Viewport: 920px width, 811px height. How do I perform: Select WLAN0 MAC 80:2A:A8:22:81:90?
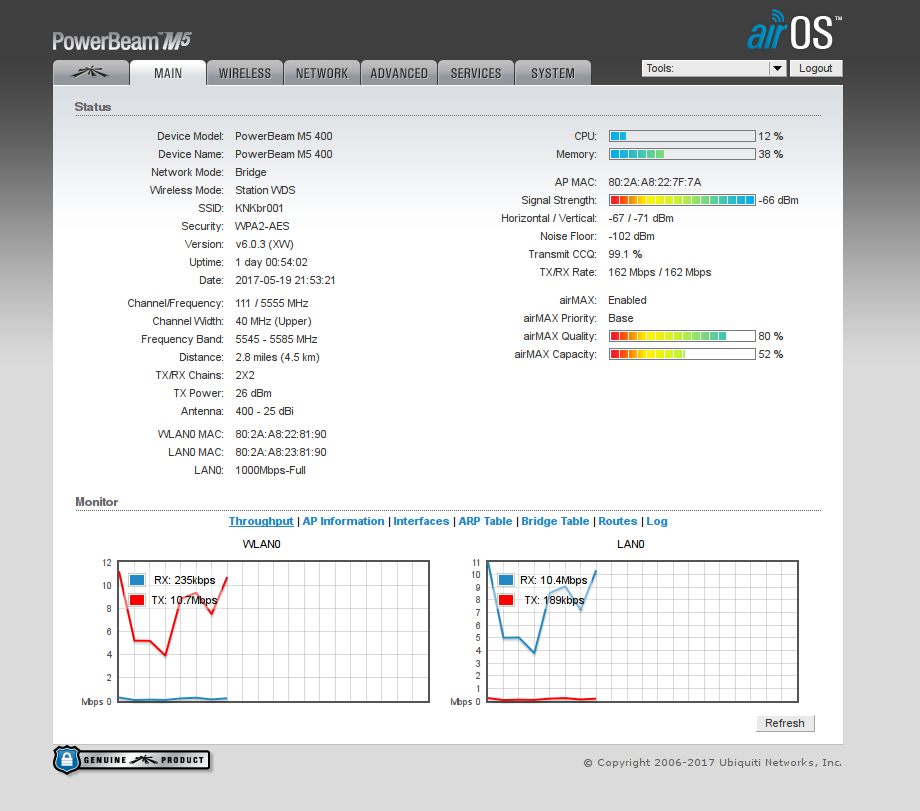click(x=281, y=434)
